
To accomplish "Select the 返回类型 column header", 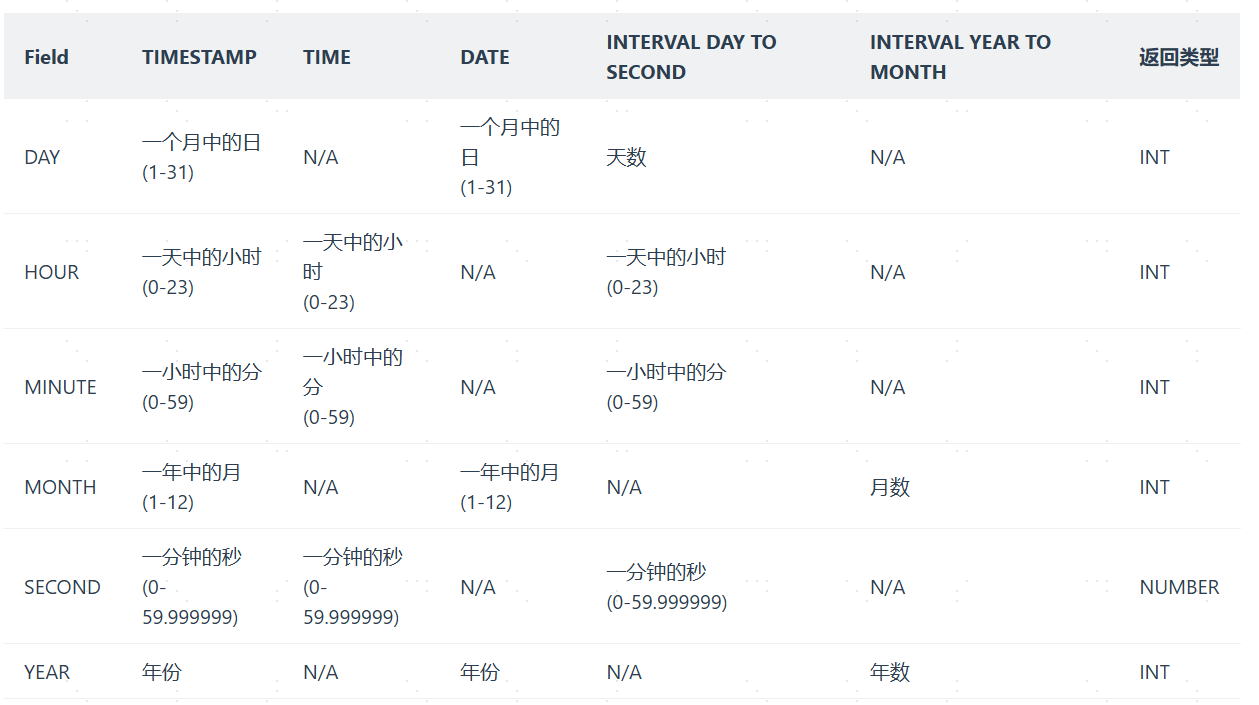I will [x=1179, y=57].
